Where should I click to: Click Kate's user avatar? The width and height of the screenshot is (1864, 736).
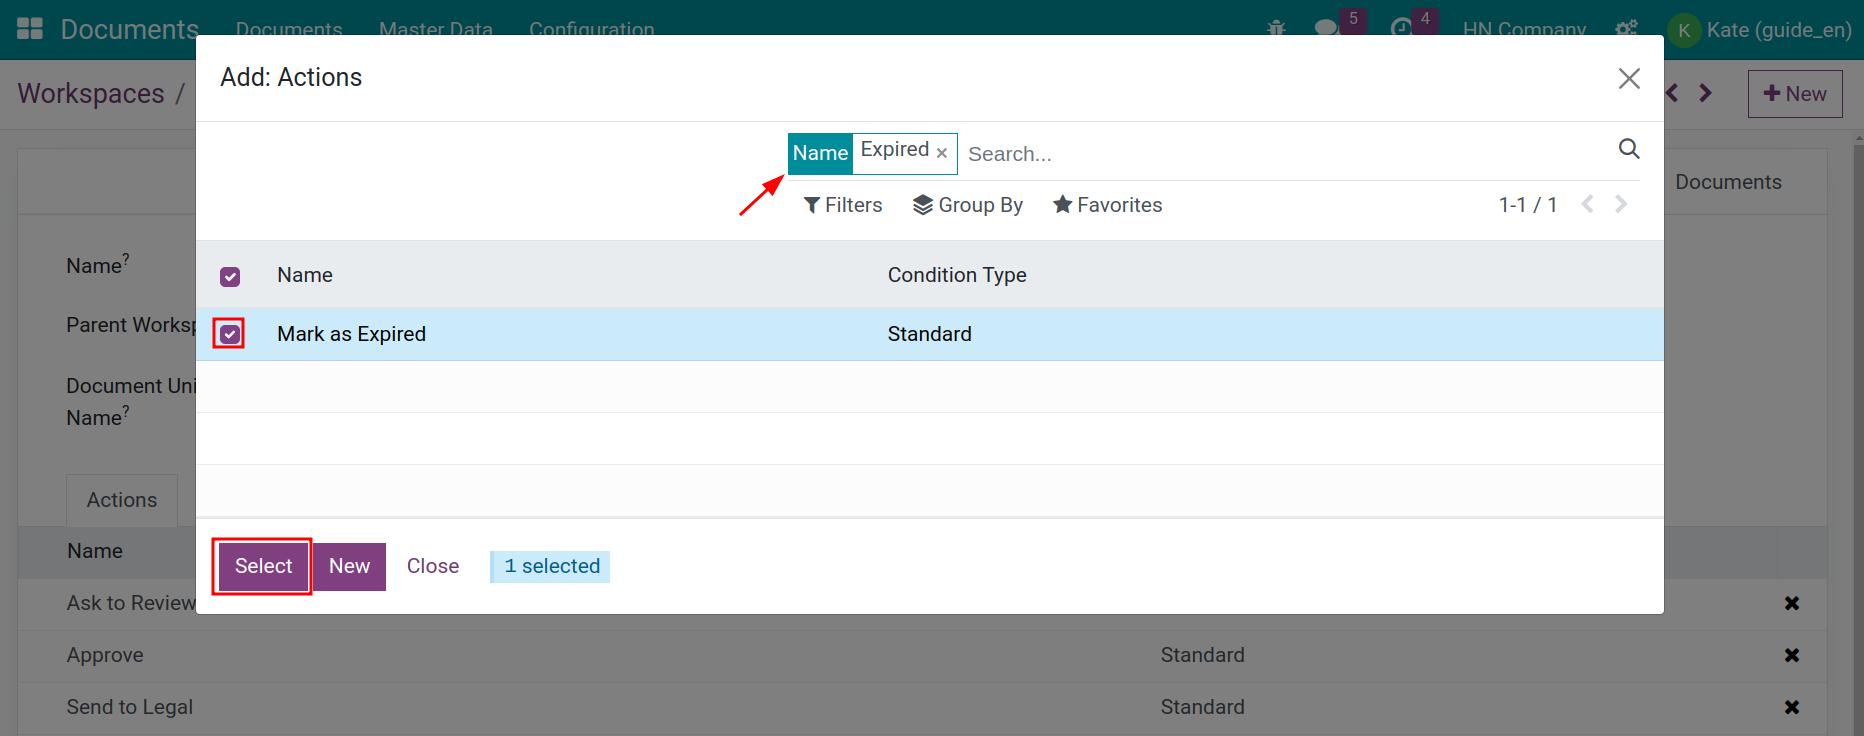click(1684, 30)
